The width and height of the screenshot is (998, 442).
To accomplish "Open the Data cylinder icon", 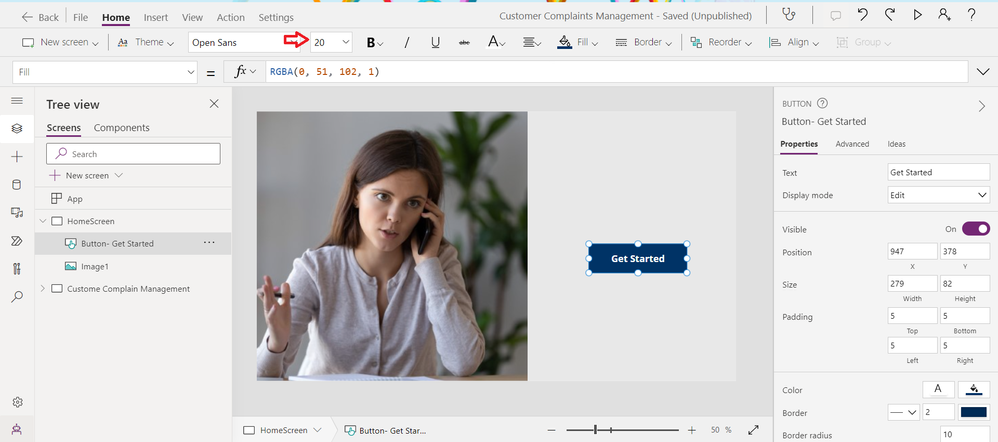I will coord(17,185).
